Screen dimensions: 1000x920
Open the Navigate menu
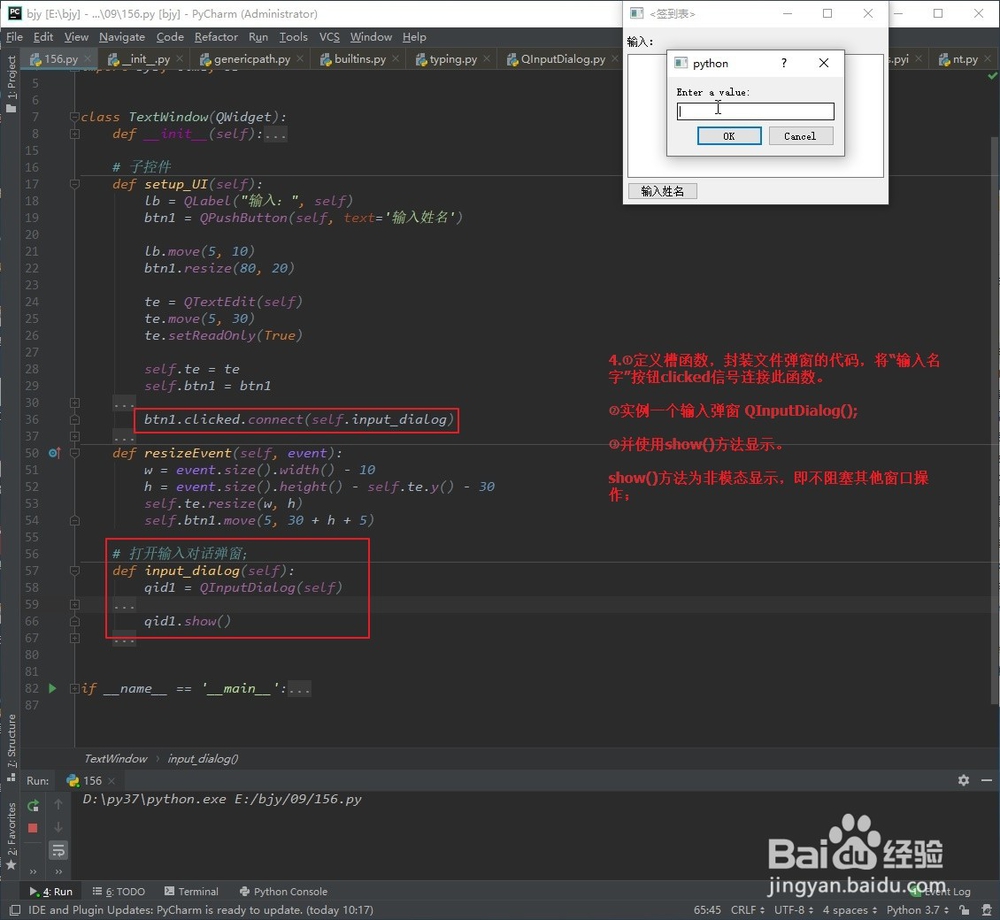click(x=122, y=37)
